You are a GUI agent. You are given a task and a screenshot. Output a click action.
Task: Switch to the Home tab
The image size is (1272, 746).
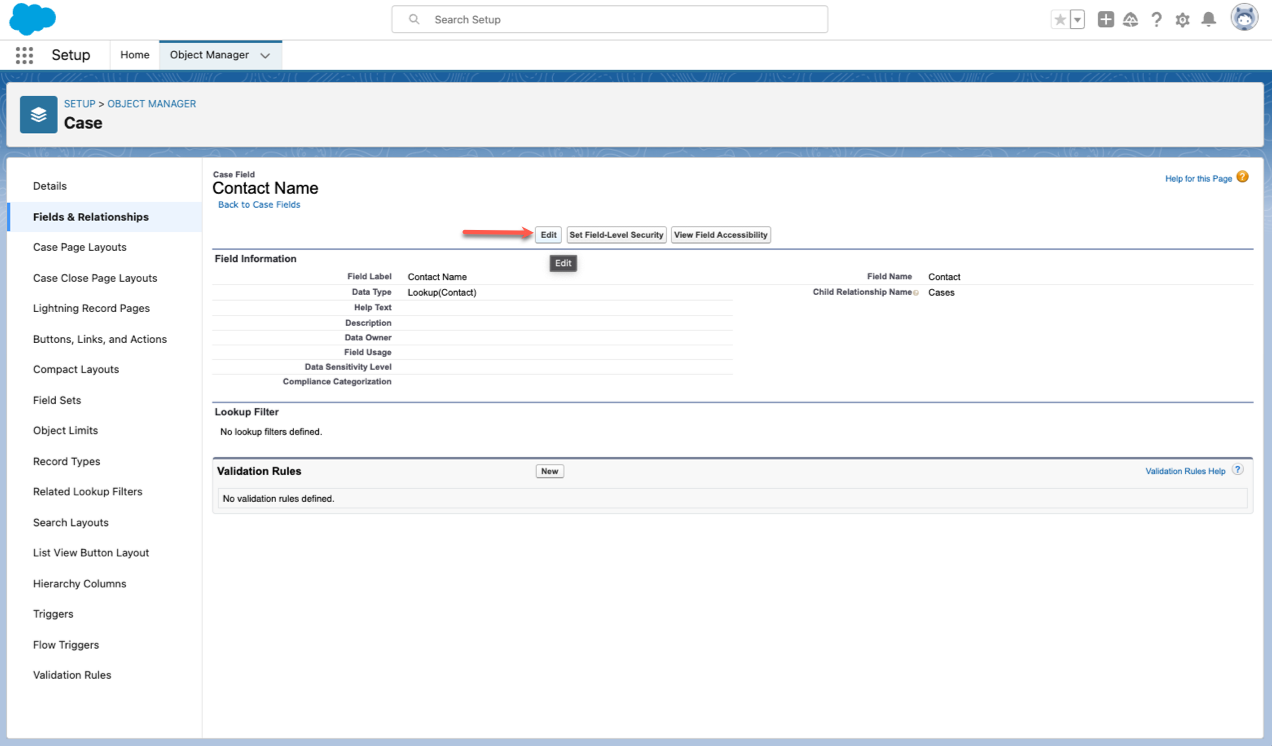135,55
